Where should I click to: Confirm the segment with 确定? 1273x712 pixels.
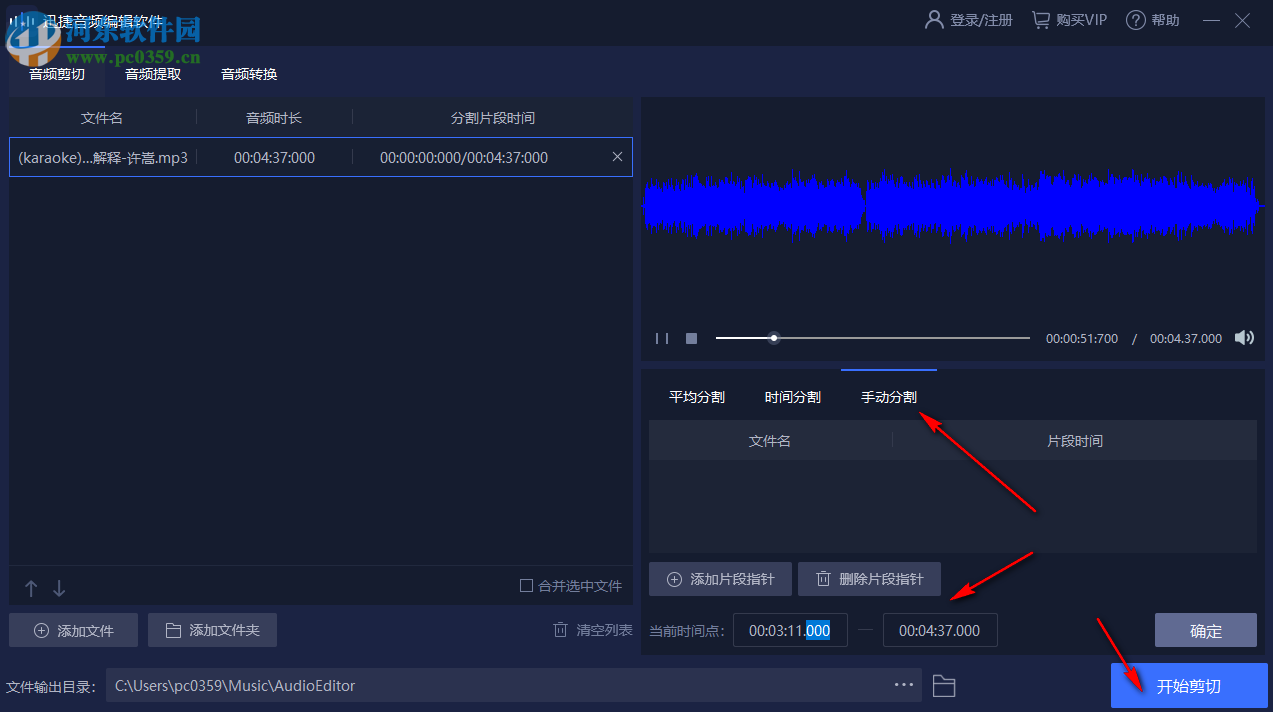[x=1205, y=630]
